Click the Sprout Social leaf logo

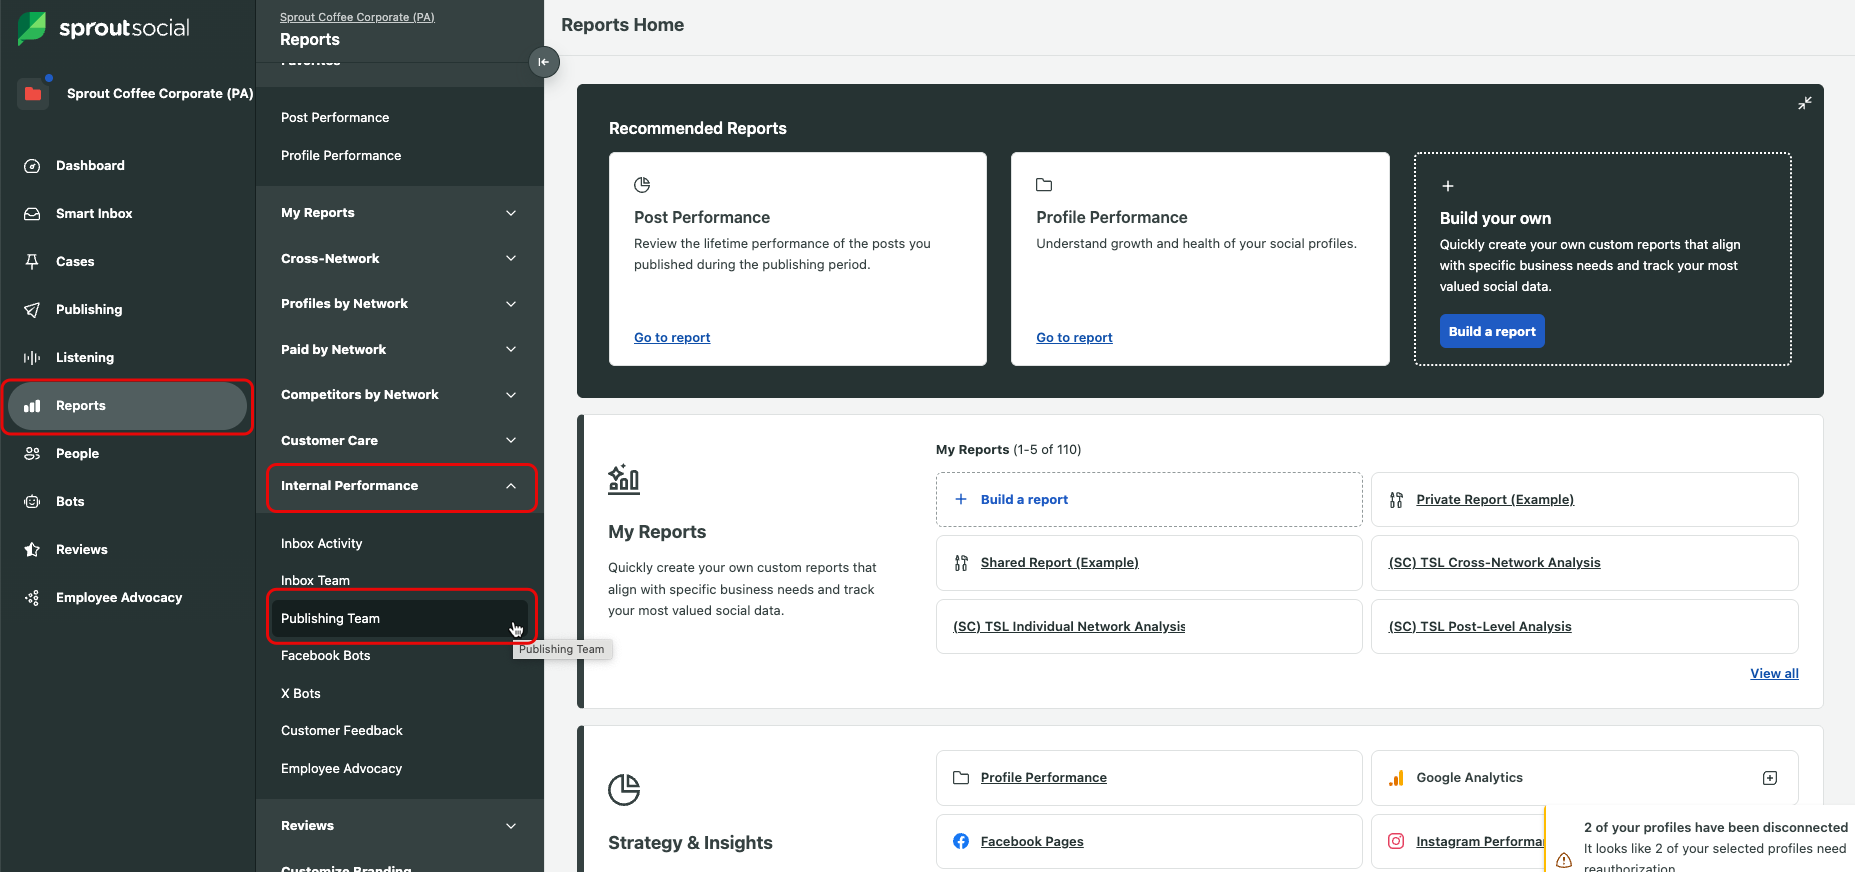32,28
